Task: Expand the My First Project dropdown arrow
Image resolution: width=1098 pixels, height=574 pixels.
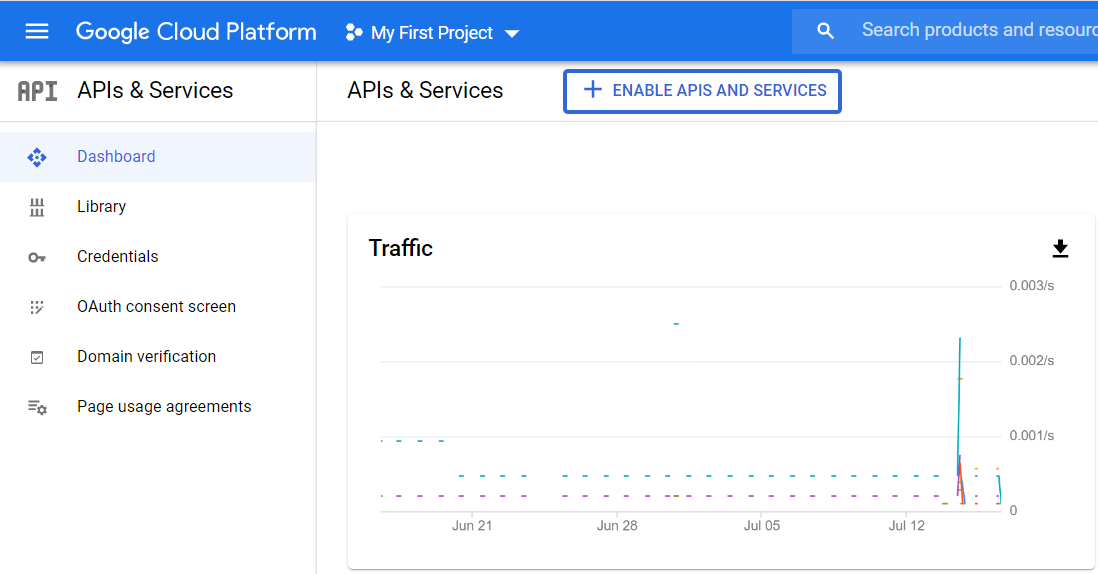Action: (512, 33)
